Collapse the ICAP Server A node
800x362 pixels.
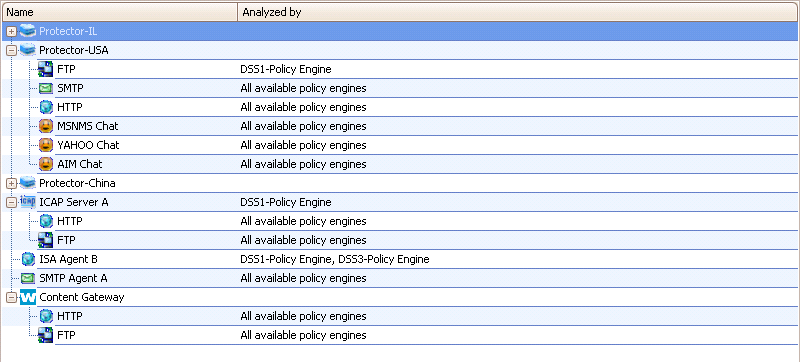tap(11, 202)
